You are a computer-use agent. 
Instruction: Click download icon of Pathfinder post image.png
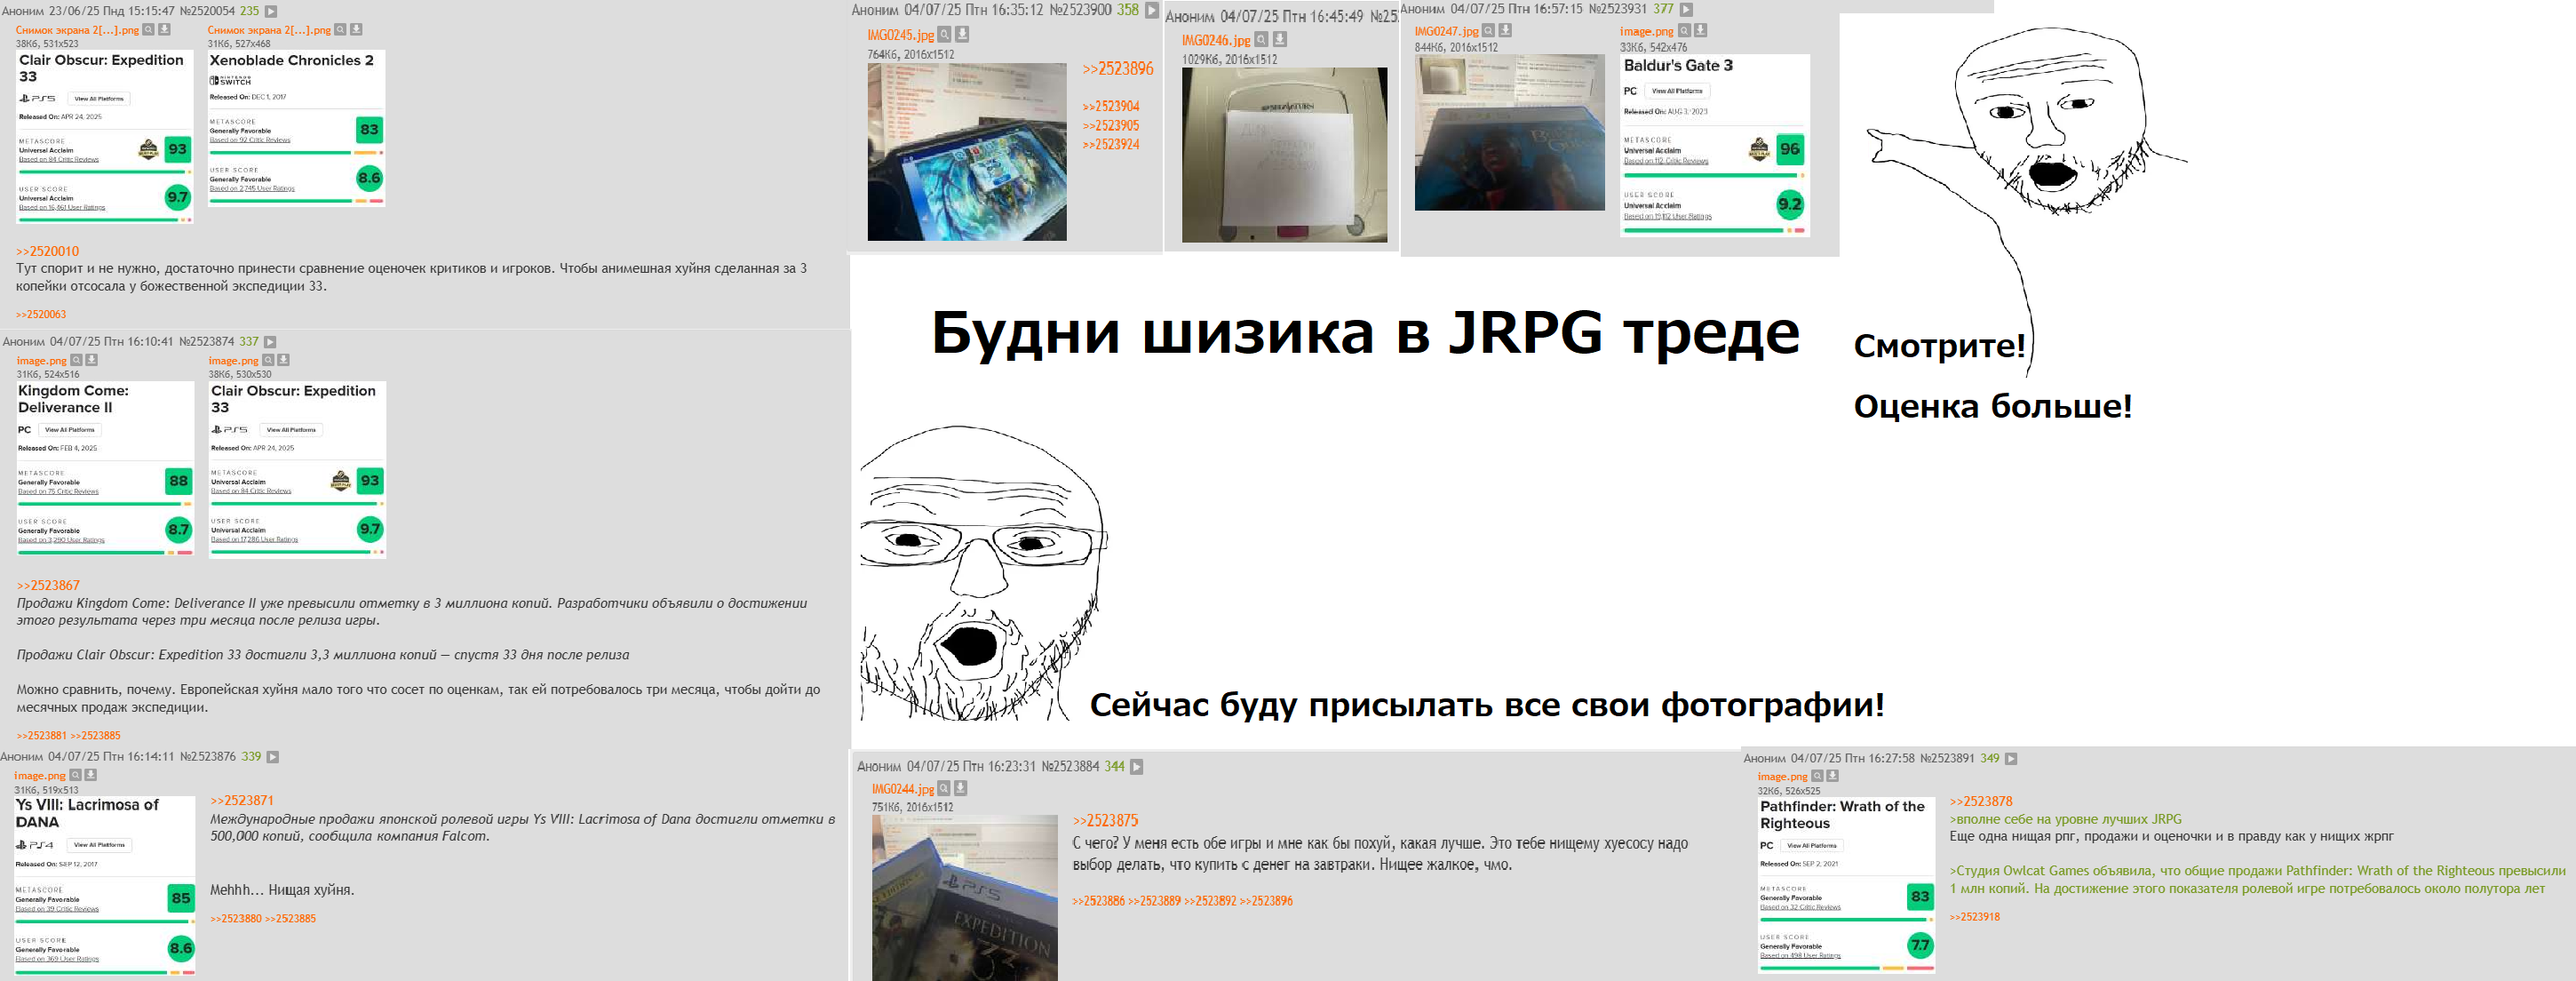[x=1832, y=776]
